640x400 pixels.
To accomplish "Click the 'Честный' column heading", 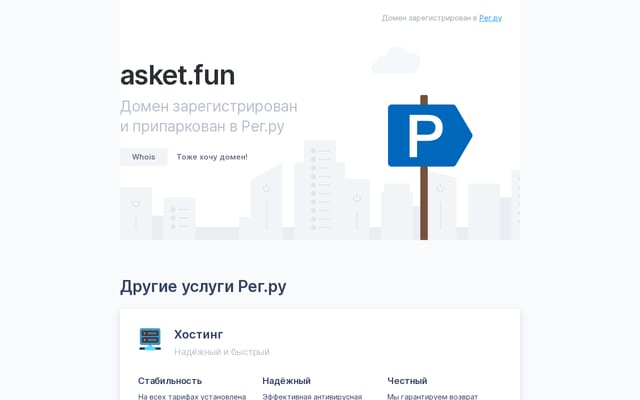I will pos(407,381).
